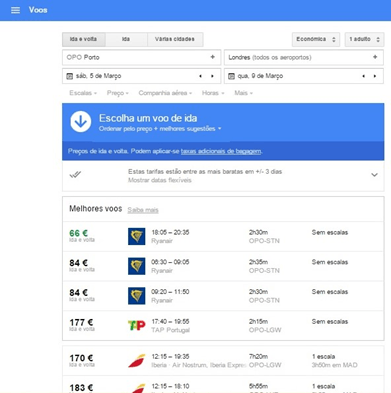Click 2h15m duration text

[x=258, y=322]
